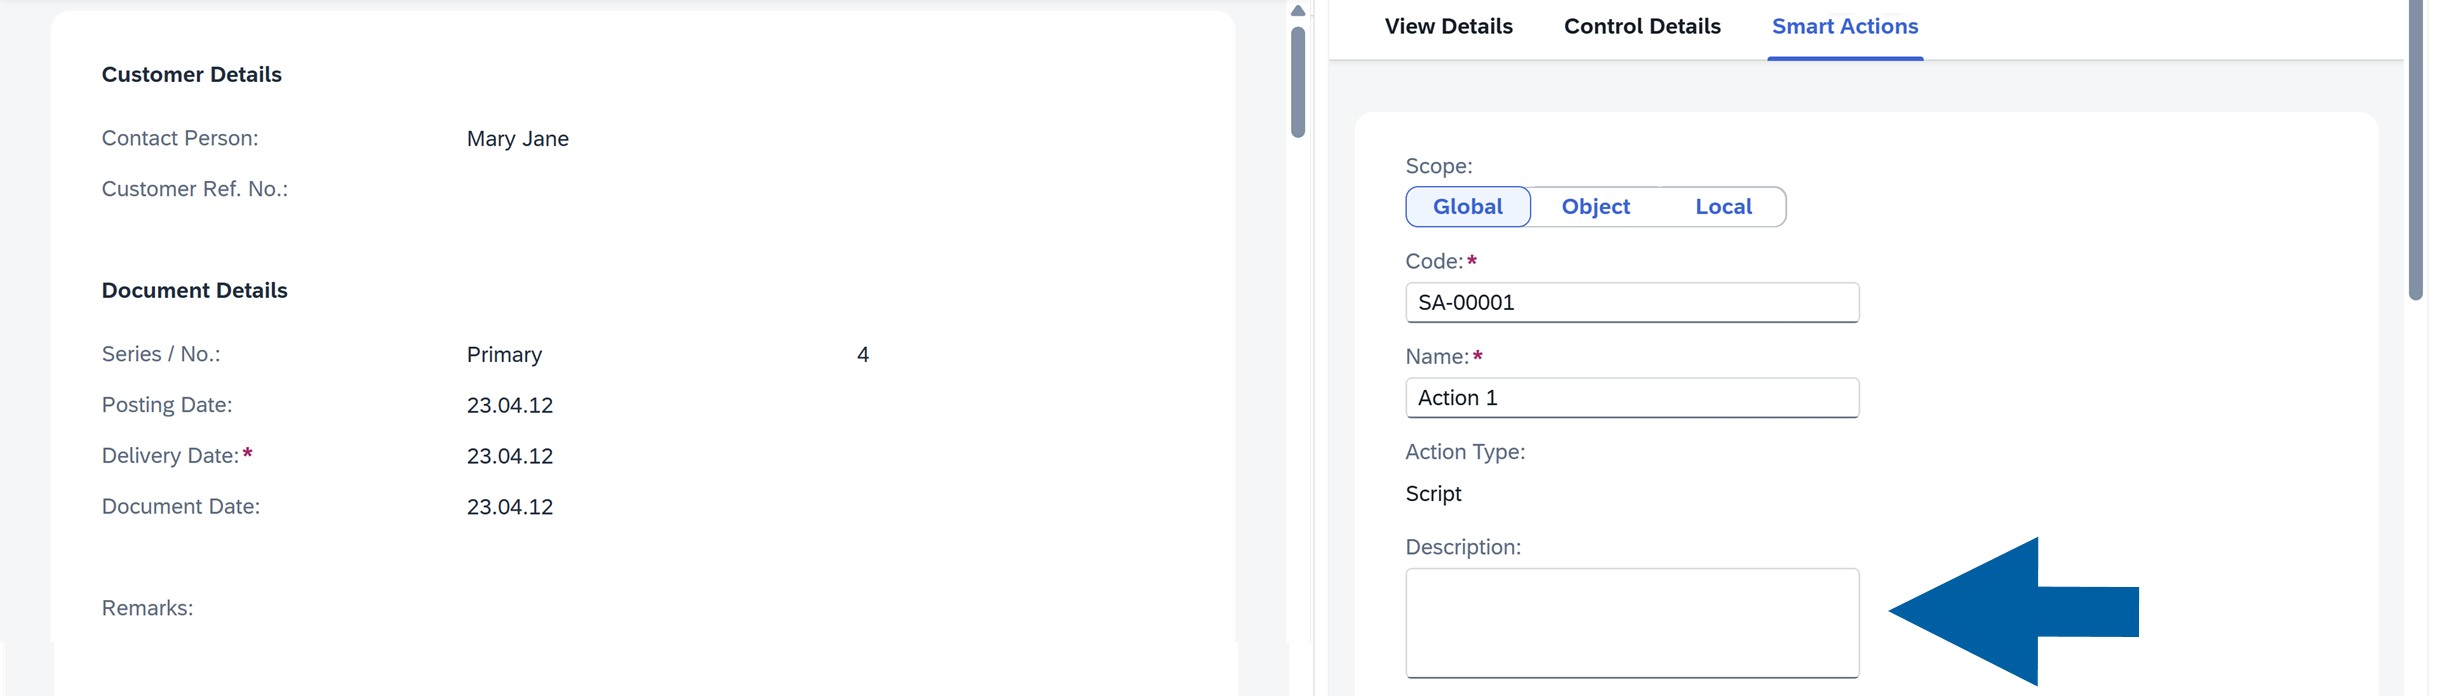Viewport: 2442px width, 696px height.
Task: Switch to the View Details tab
Action: (x=1448, y=26)
